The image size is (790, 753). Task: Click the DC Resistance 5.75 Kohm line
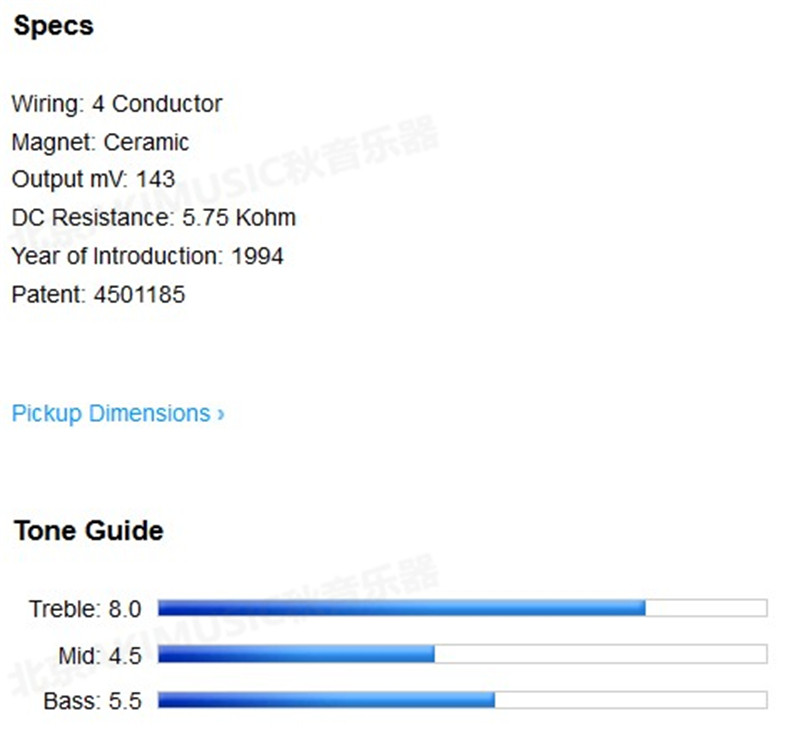coord(153,217)
